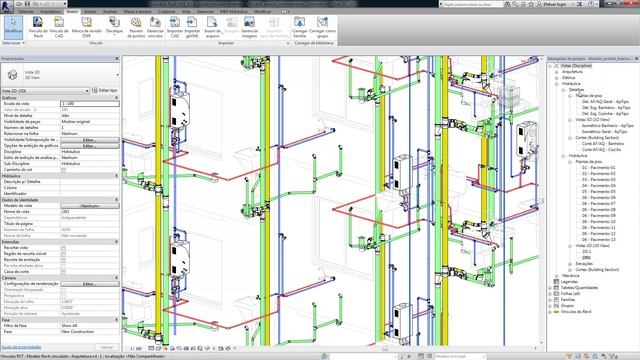Expand the Folhas (all) node
This screenshot has width=640, height=360.
(x=550, y=293)
